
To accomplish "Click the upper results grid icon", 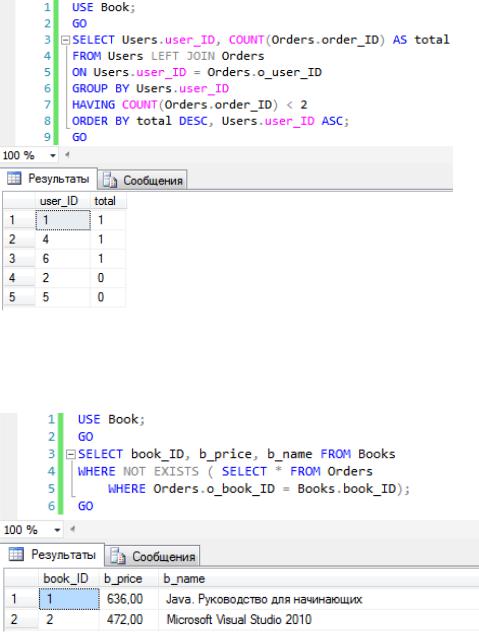I will 14,179.
